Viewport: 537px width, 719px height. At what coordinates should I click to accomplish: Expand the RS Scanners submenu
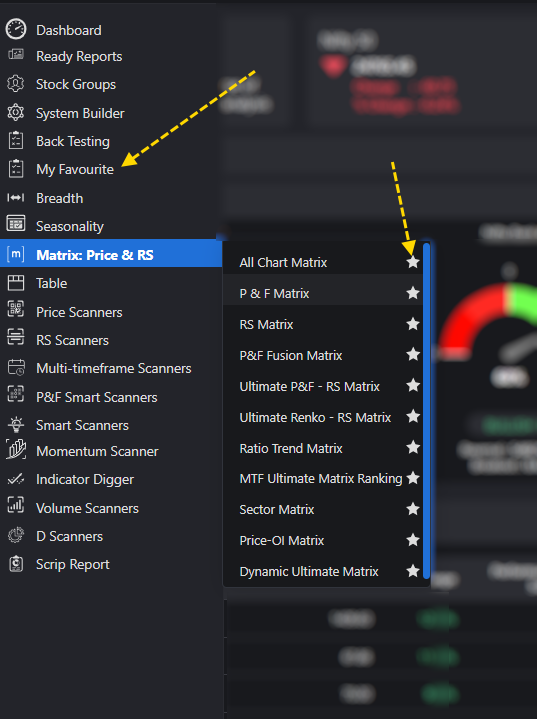tap(72, 340)
